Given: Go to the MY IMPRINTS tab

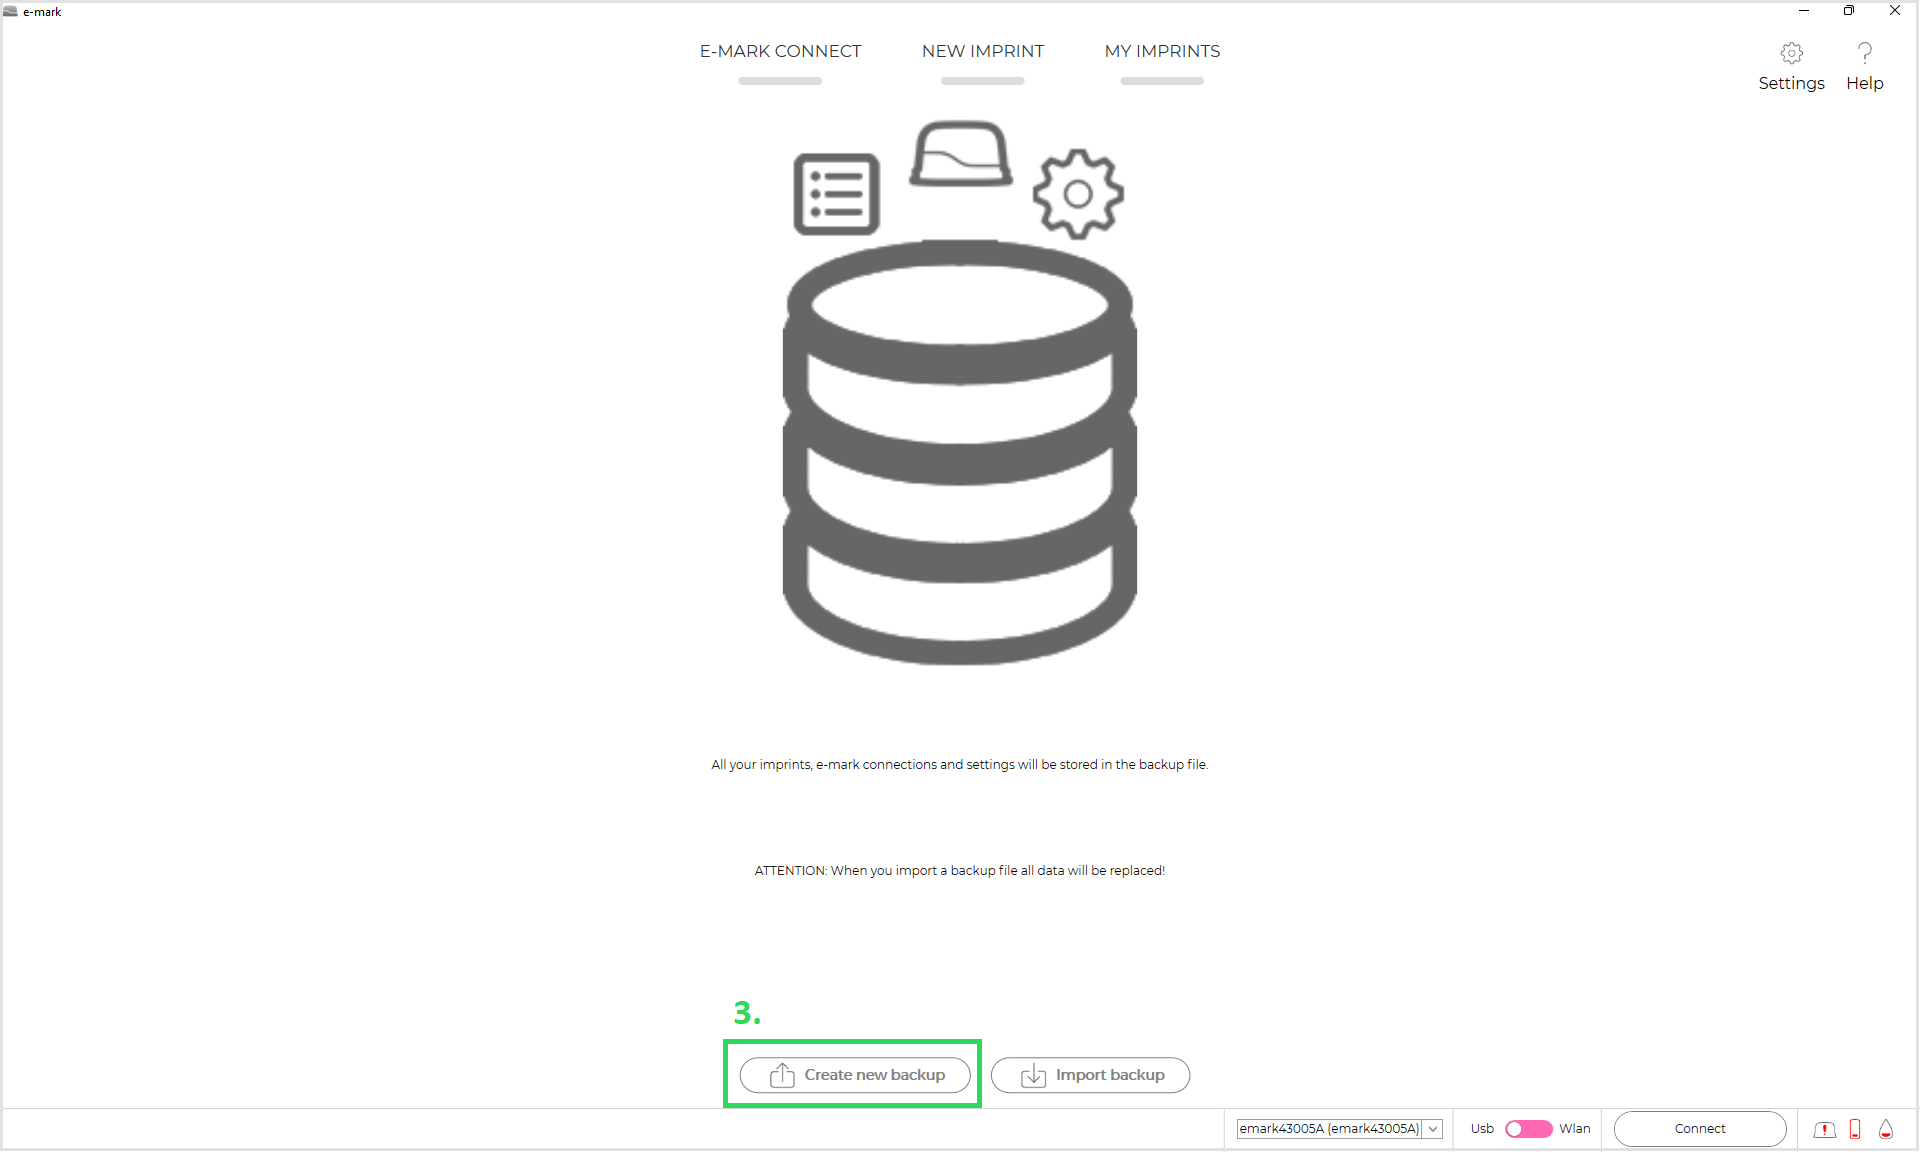Looking at the screenshot, I should 1162,52.
